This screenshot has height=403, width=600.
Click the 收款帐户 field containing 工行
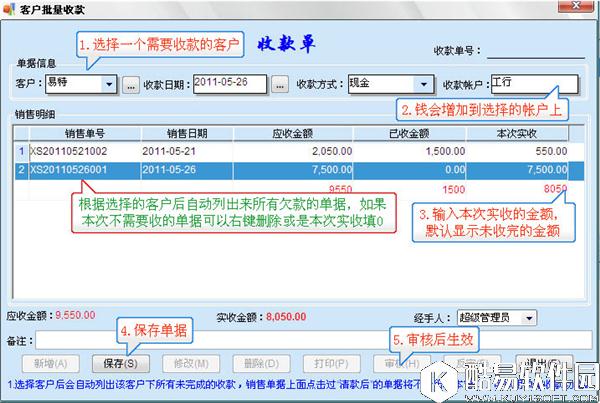[x=534, y=84]
